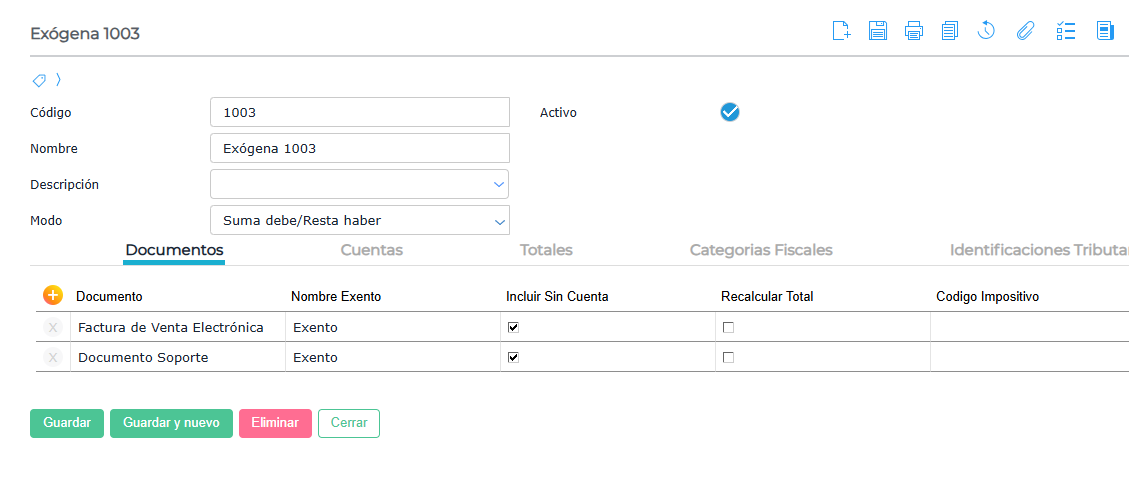Click the new document icon
1129x485 pixels.
point(841,31)
